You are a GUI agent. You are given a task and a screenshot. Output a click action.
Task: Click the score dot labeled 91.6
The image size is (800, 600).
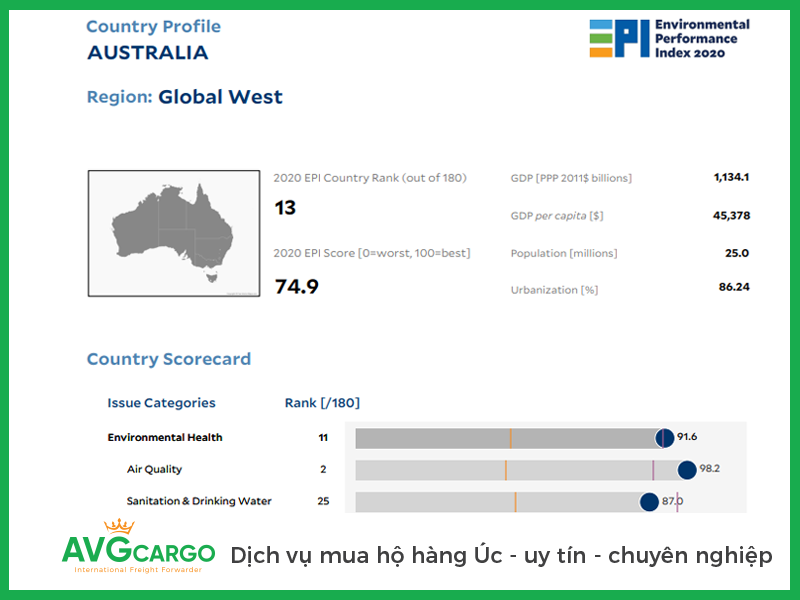663,437
